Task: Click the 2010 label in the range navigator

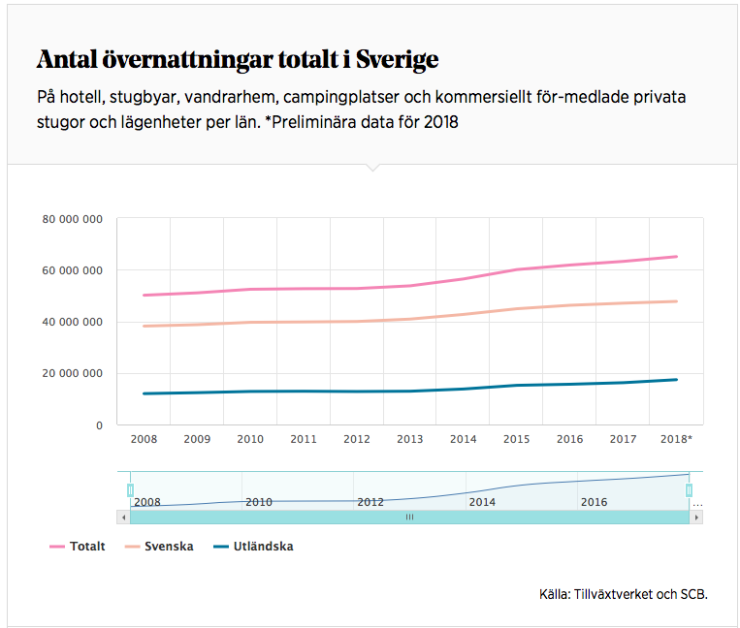Action: [x=259, y=502]
